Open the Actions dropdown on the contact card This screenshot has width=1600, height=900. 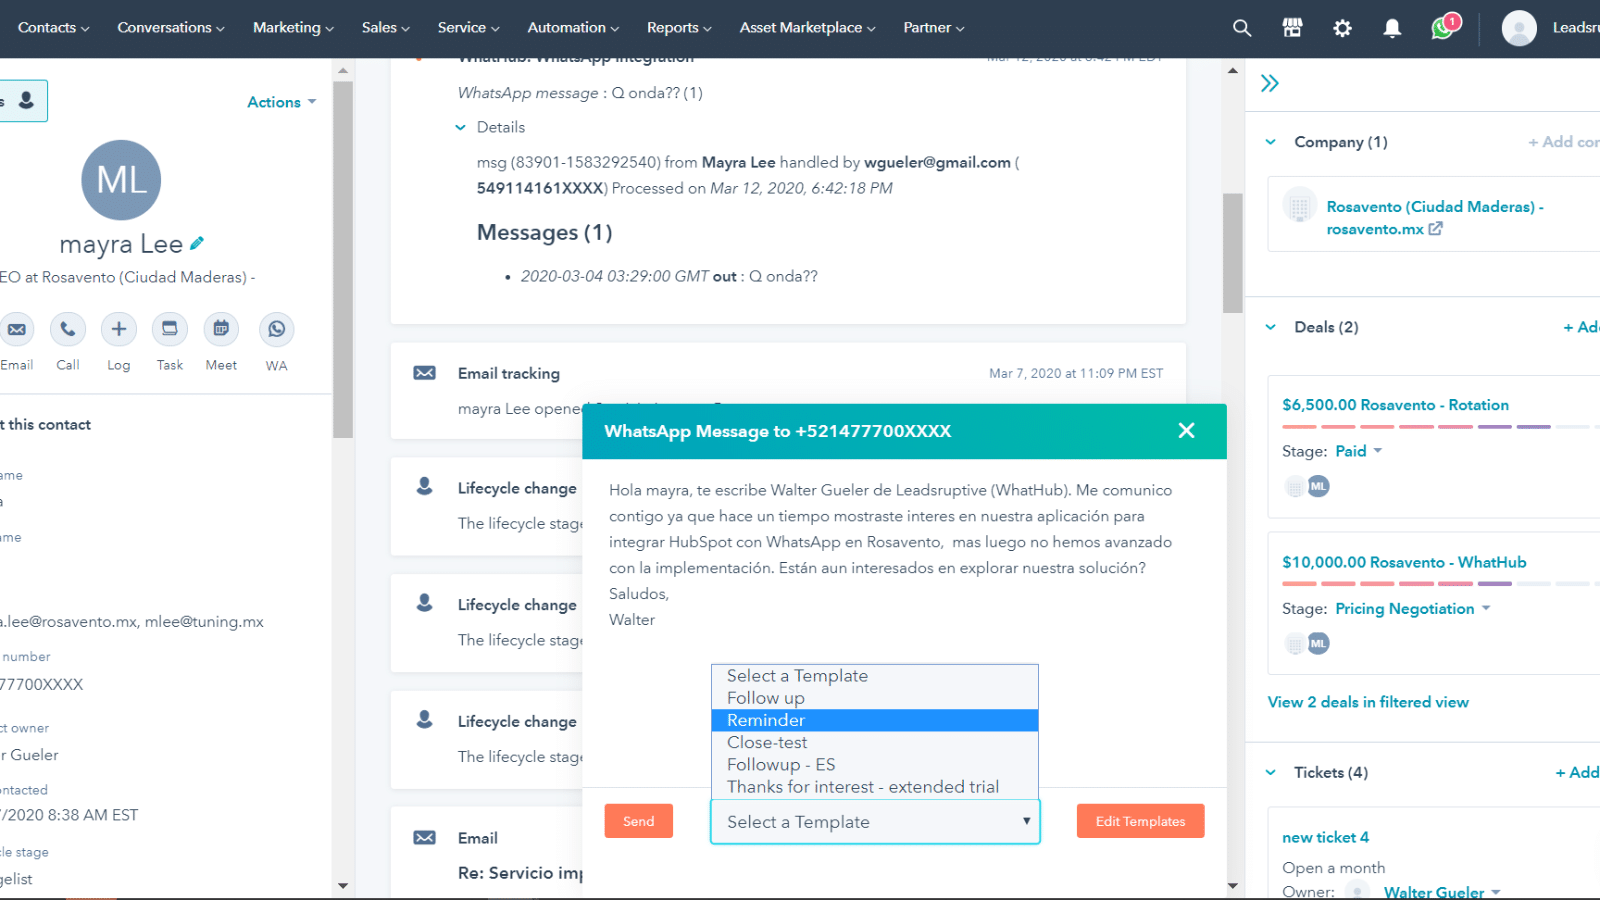280,101
